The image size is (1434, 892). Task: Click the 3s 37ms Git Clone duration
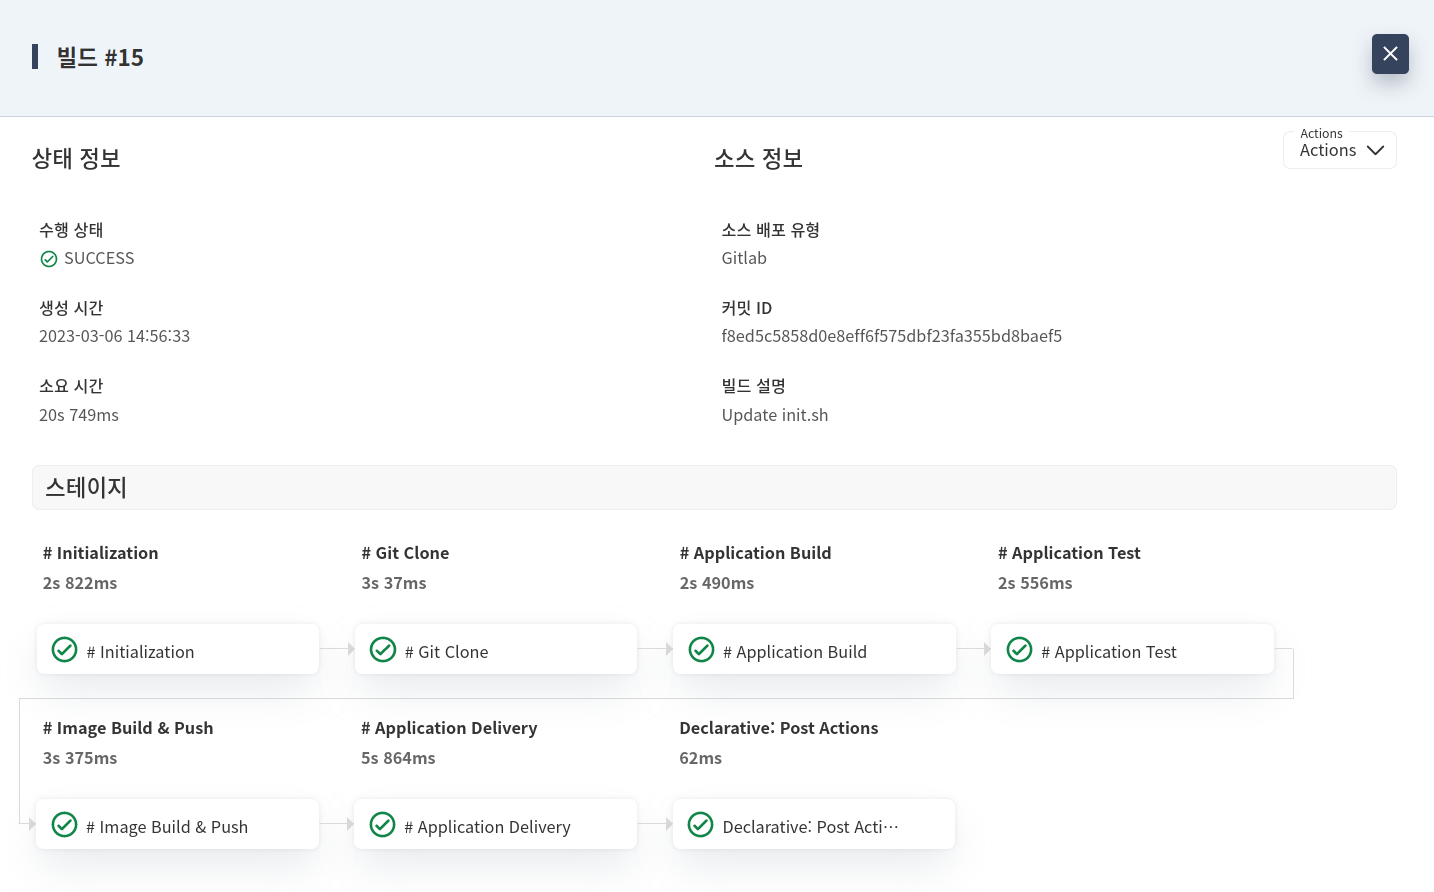(394, 583)
